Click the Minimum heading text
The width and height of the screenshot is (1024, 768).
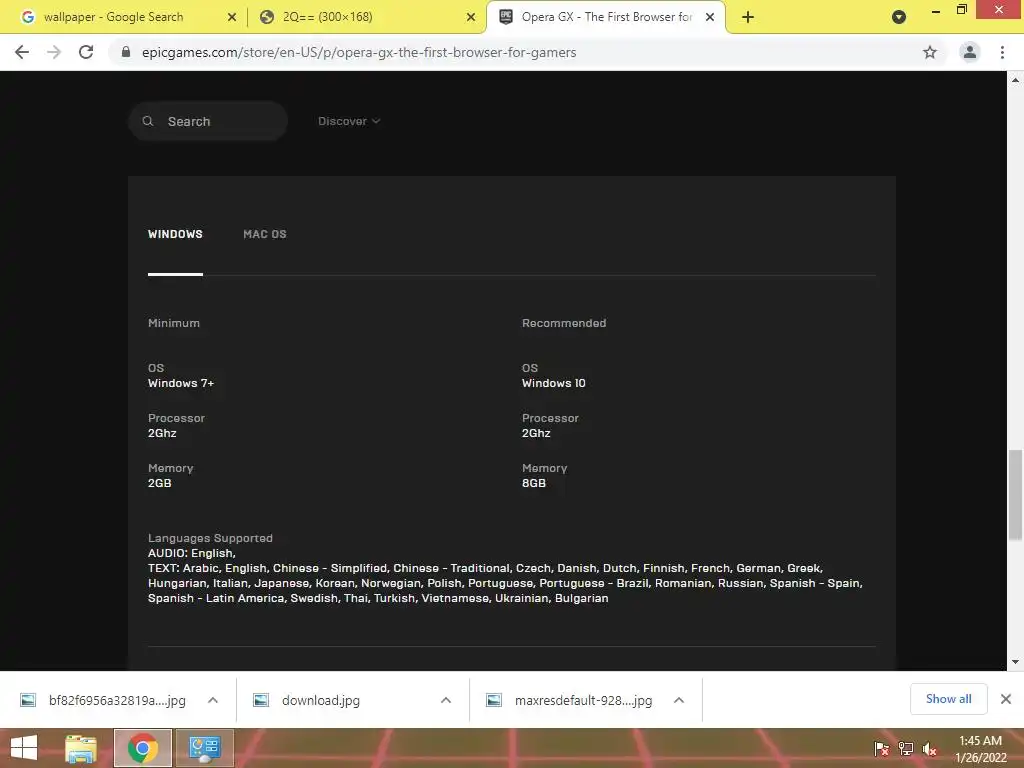174,323
